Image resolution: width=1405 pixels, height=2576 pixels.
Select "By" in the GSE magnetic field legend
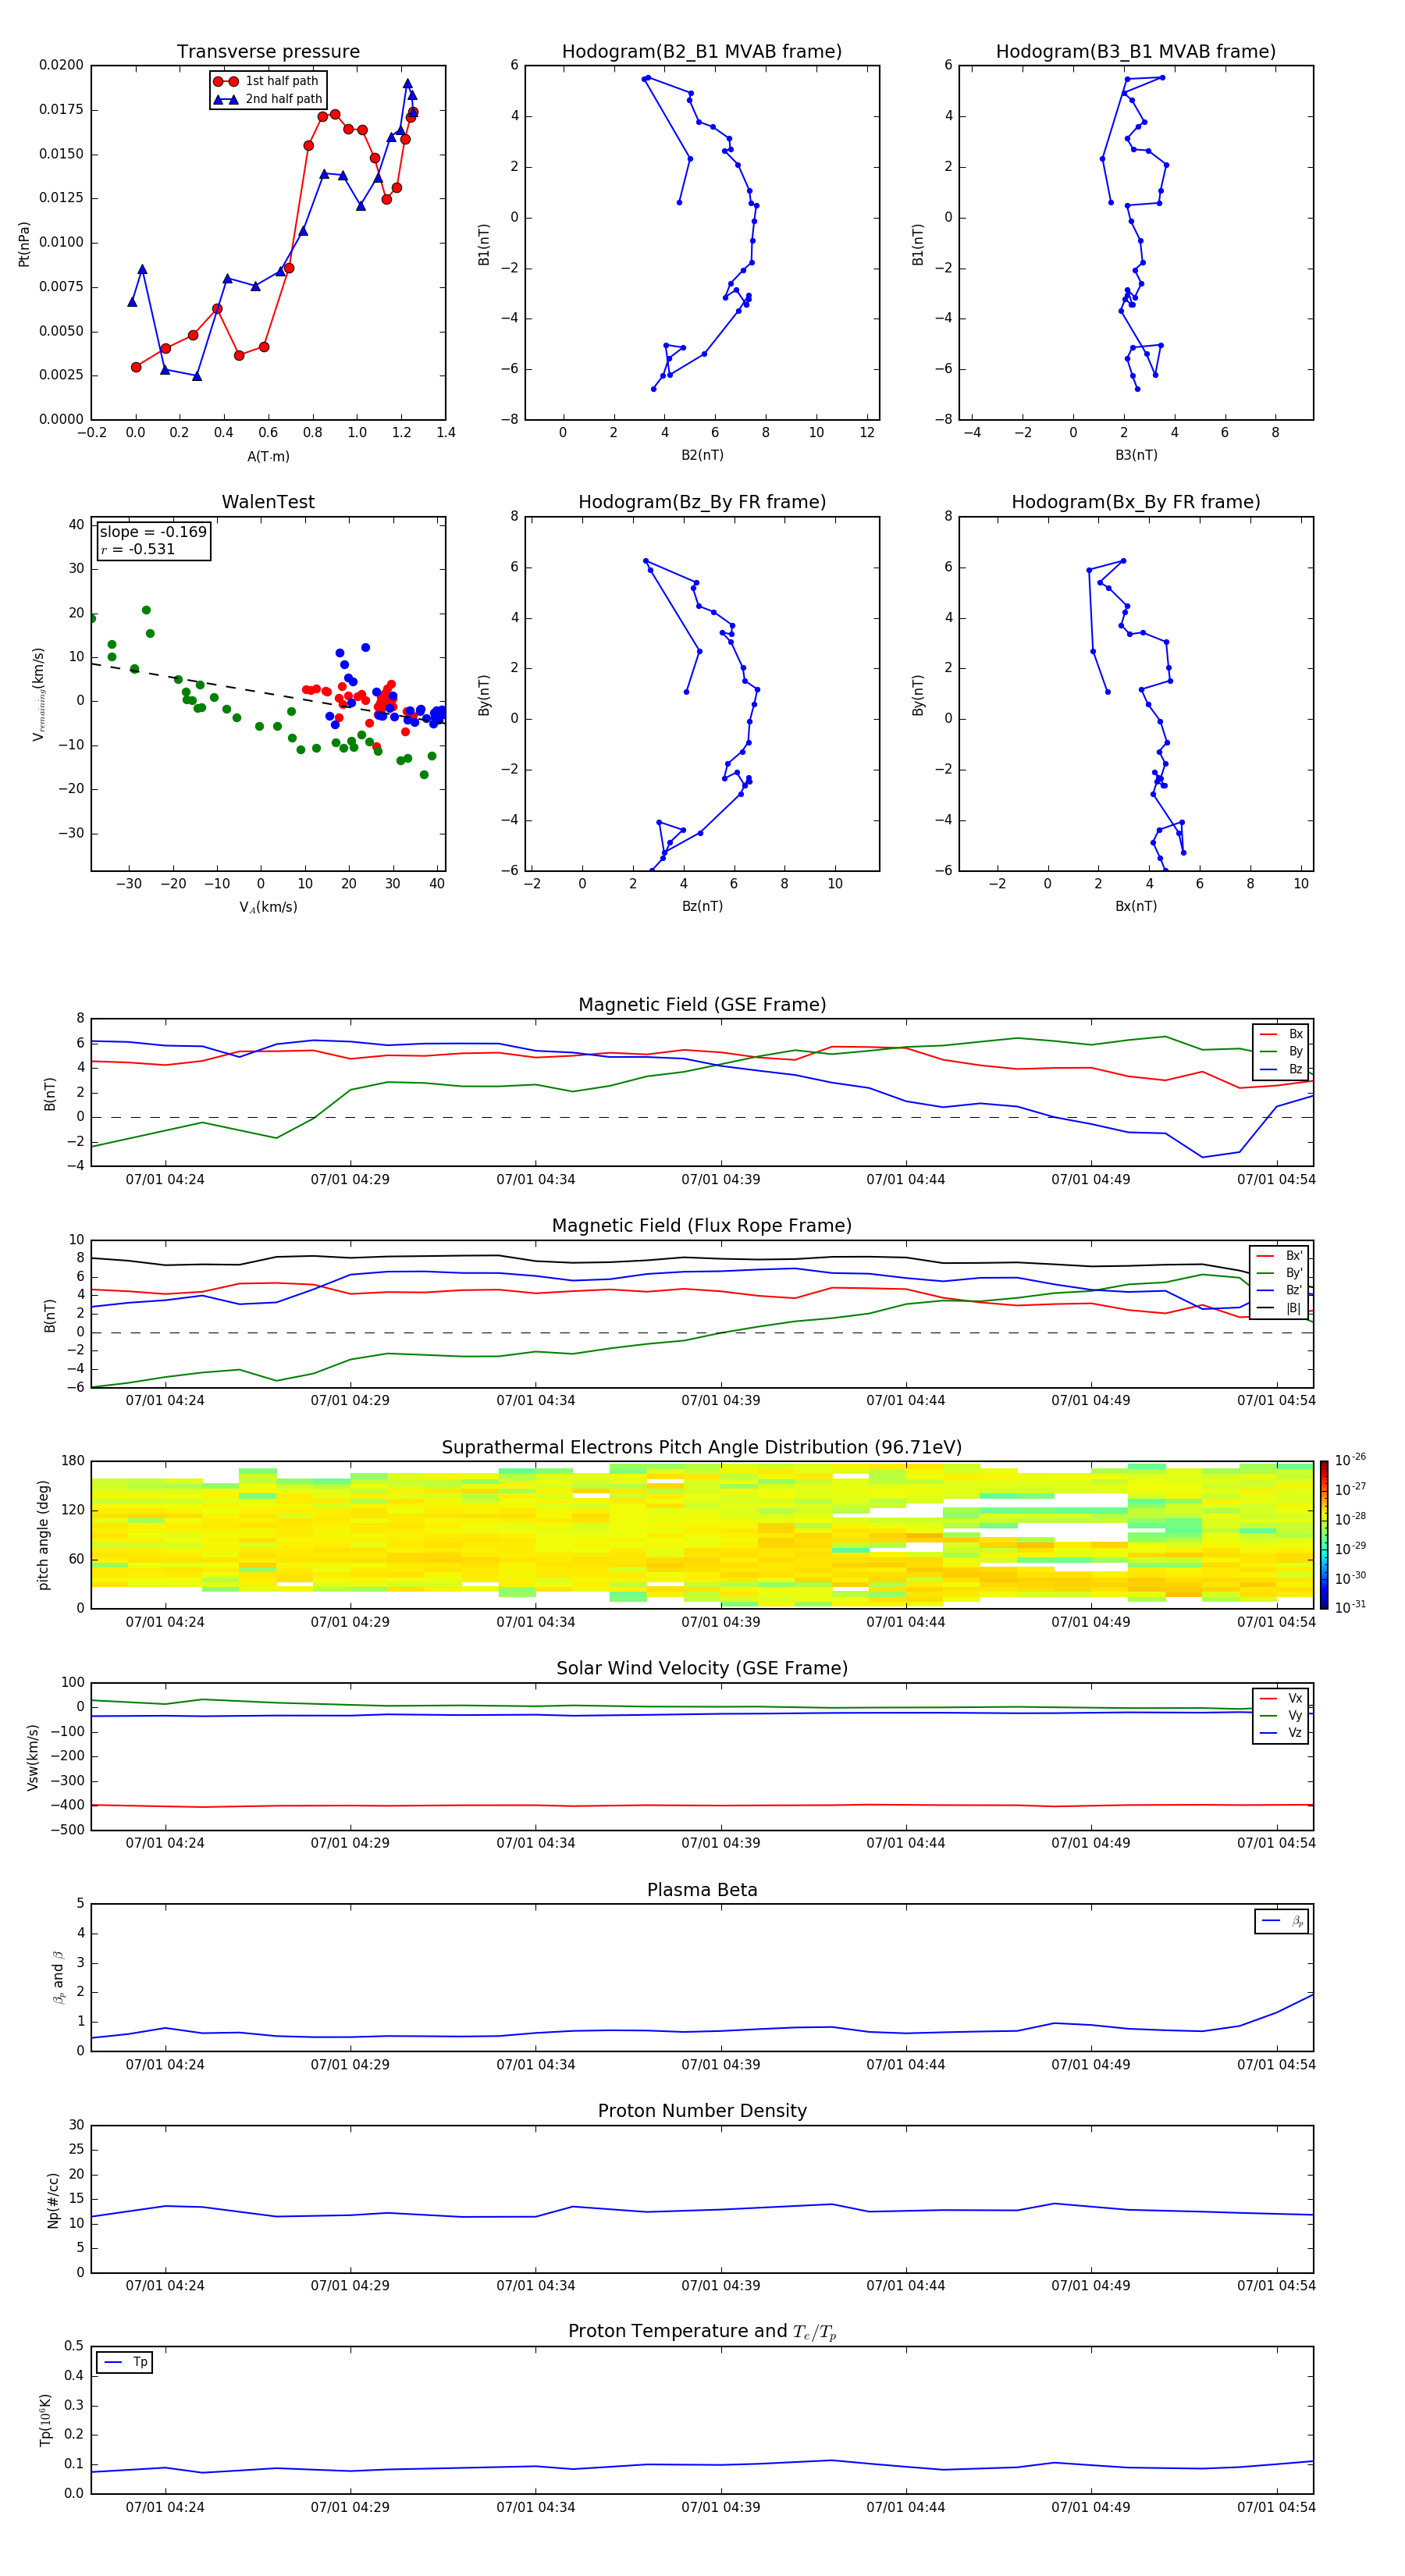1282,1051
